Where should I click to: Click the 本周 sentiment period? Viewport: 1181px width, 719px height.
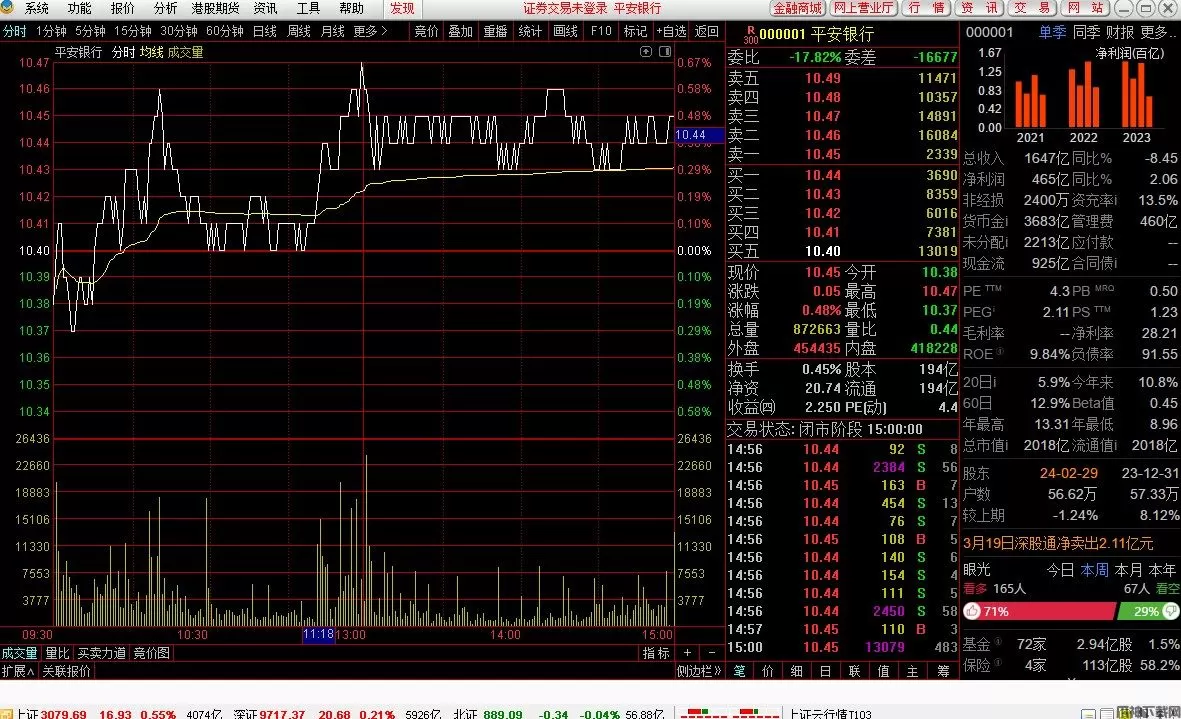tap(1094, 570)
